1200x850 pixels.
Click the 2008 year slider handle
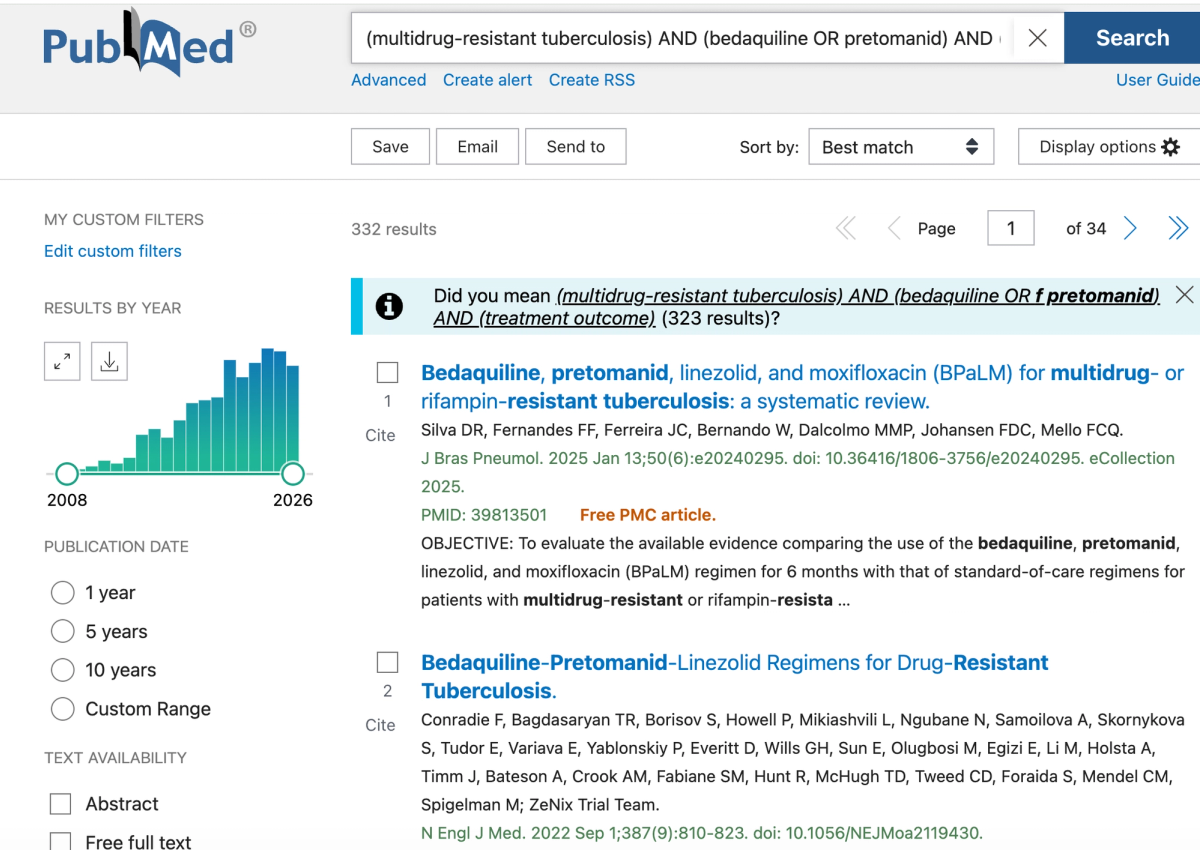(x=67, y=473)
